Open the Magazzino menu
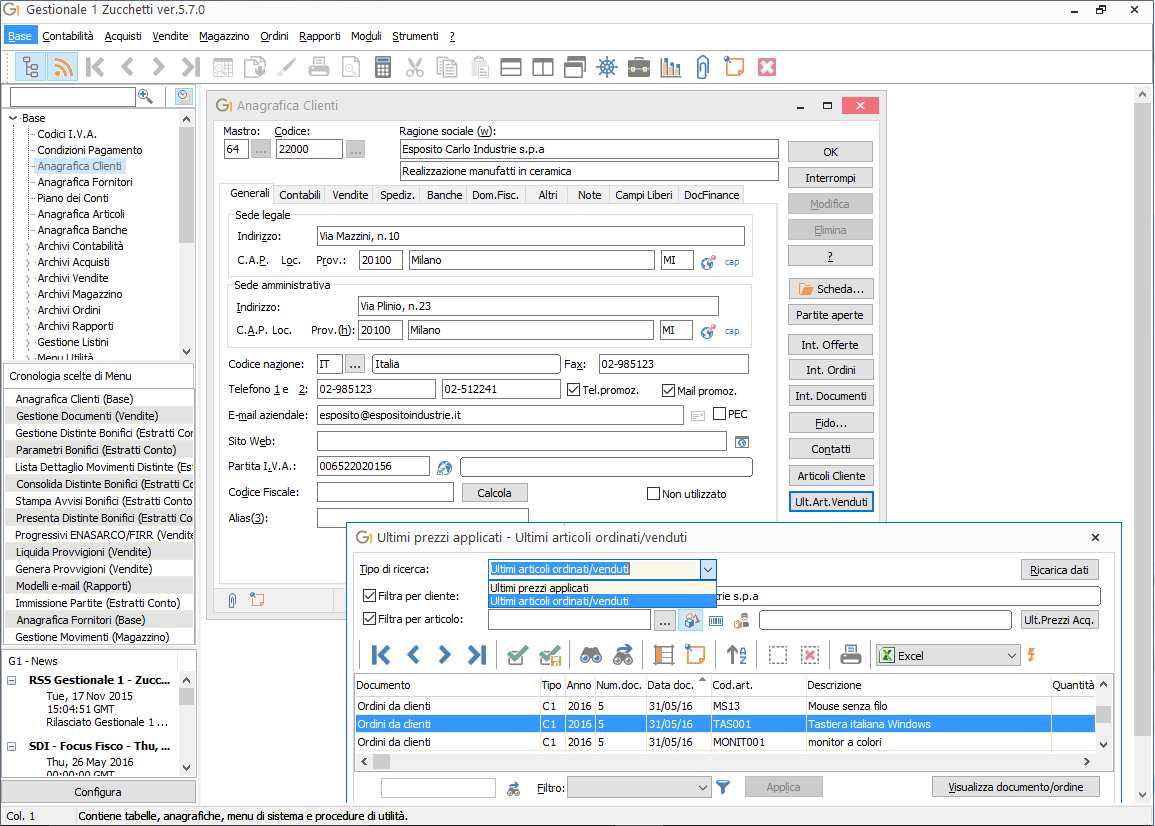Image resolution: width=1155 pixels, height=826 pixels. pyautogui.click(x=224, y=36)
